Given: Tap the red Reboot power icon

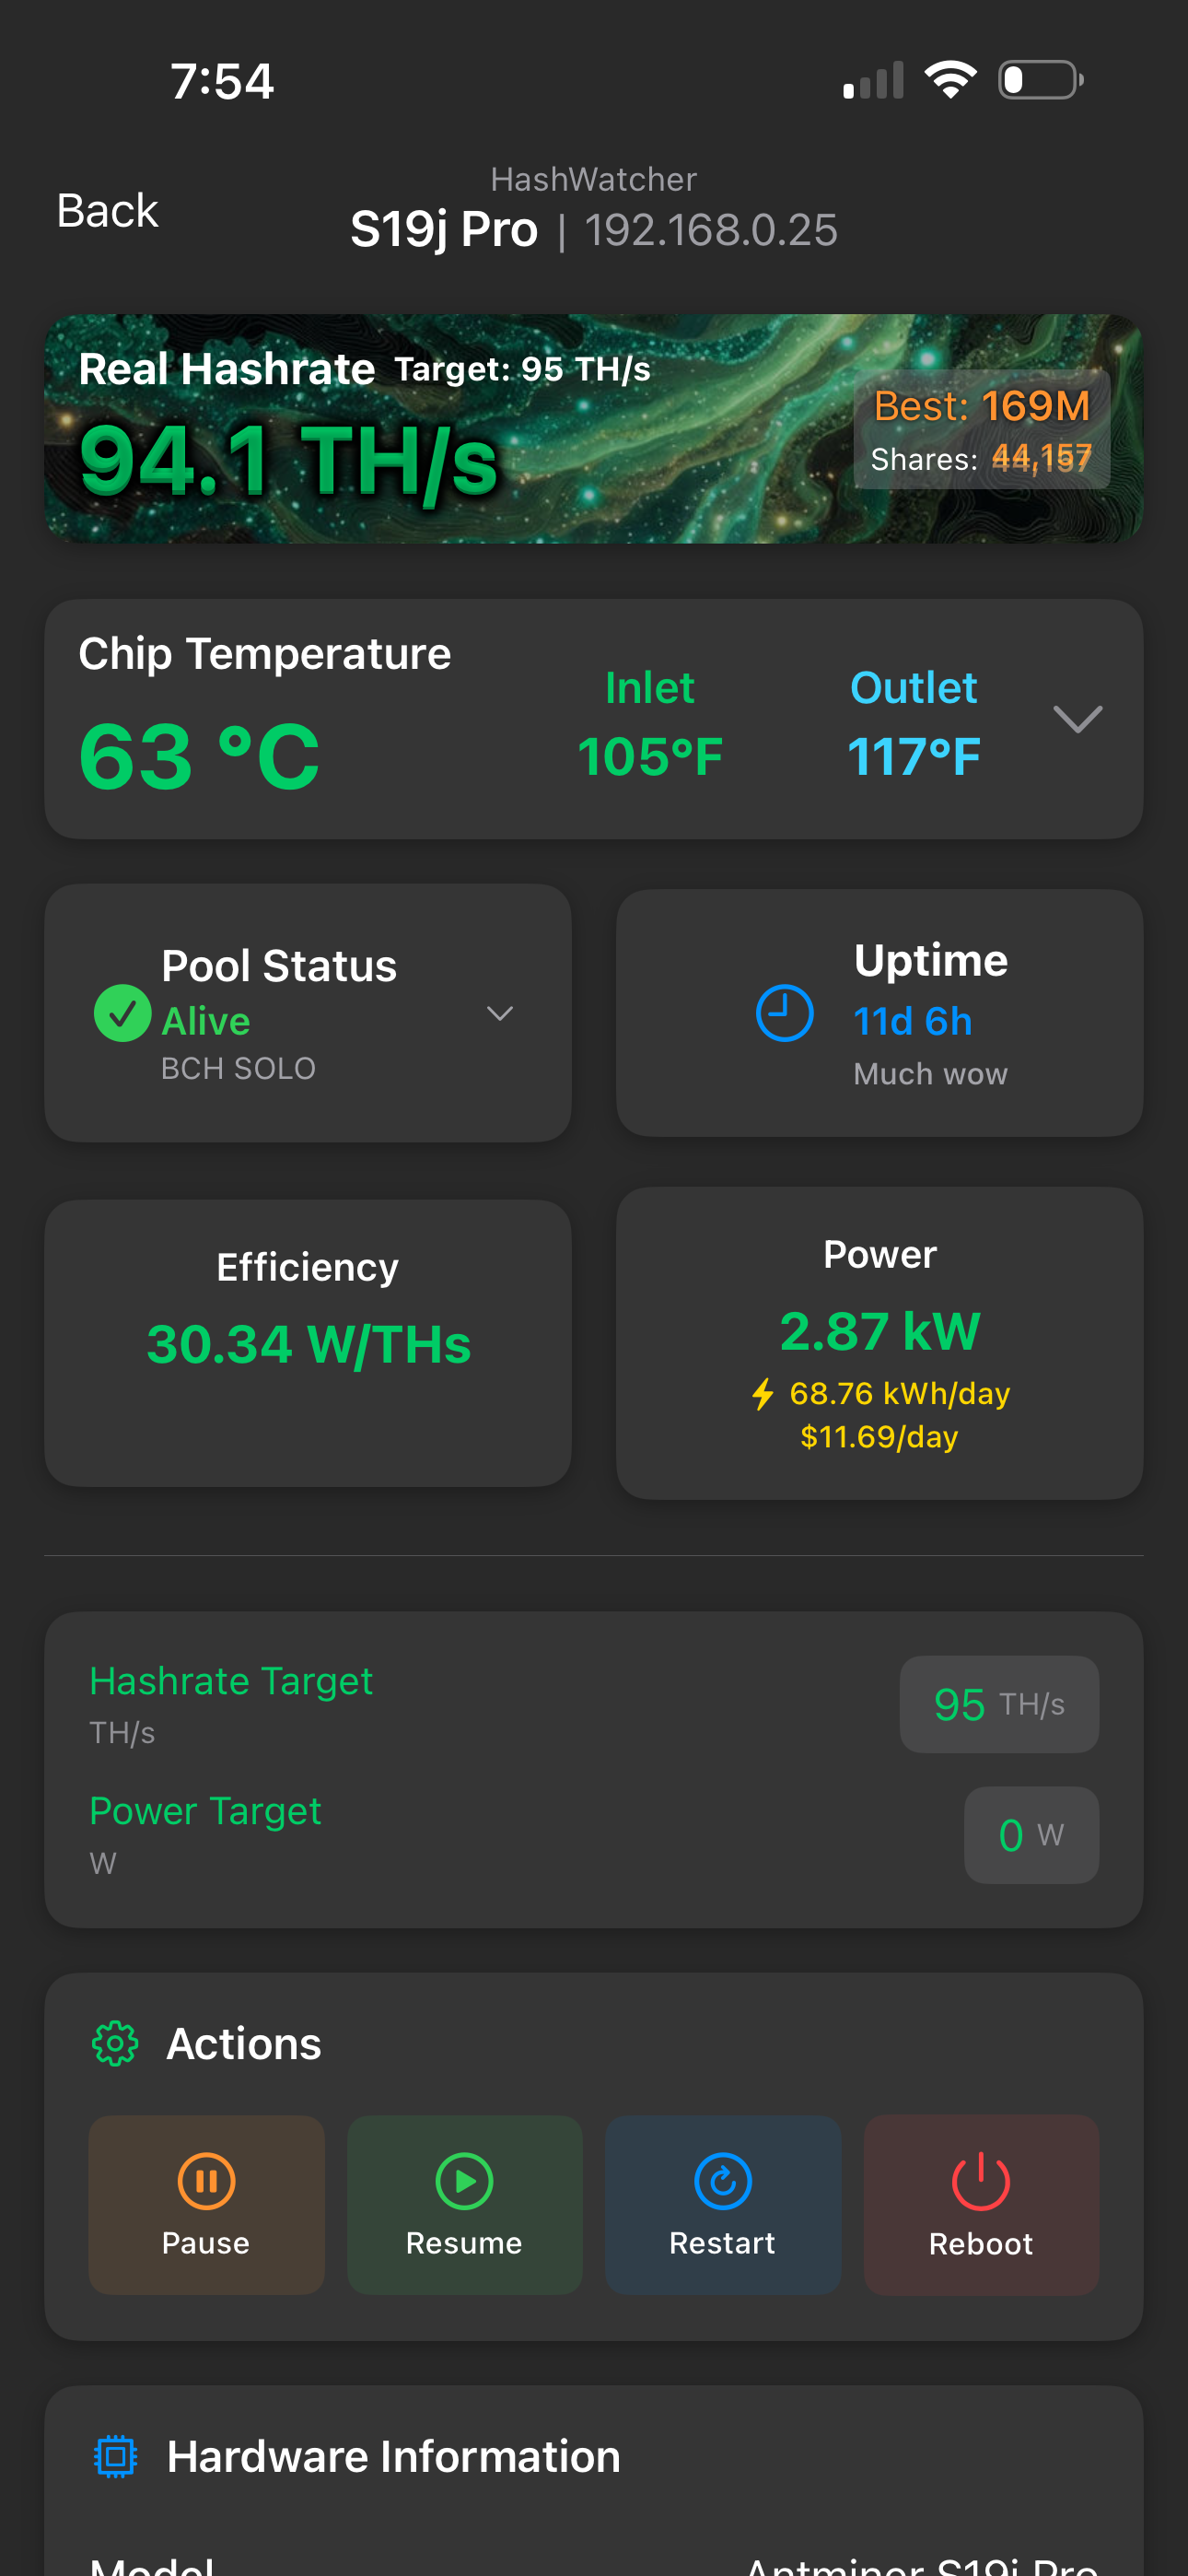Looking at the screenshot, I should [x=980, y=2180].
